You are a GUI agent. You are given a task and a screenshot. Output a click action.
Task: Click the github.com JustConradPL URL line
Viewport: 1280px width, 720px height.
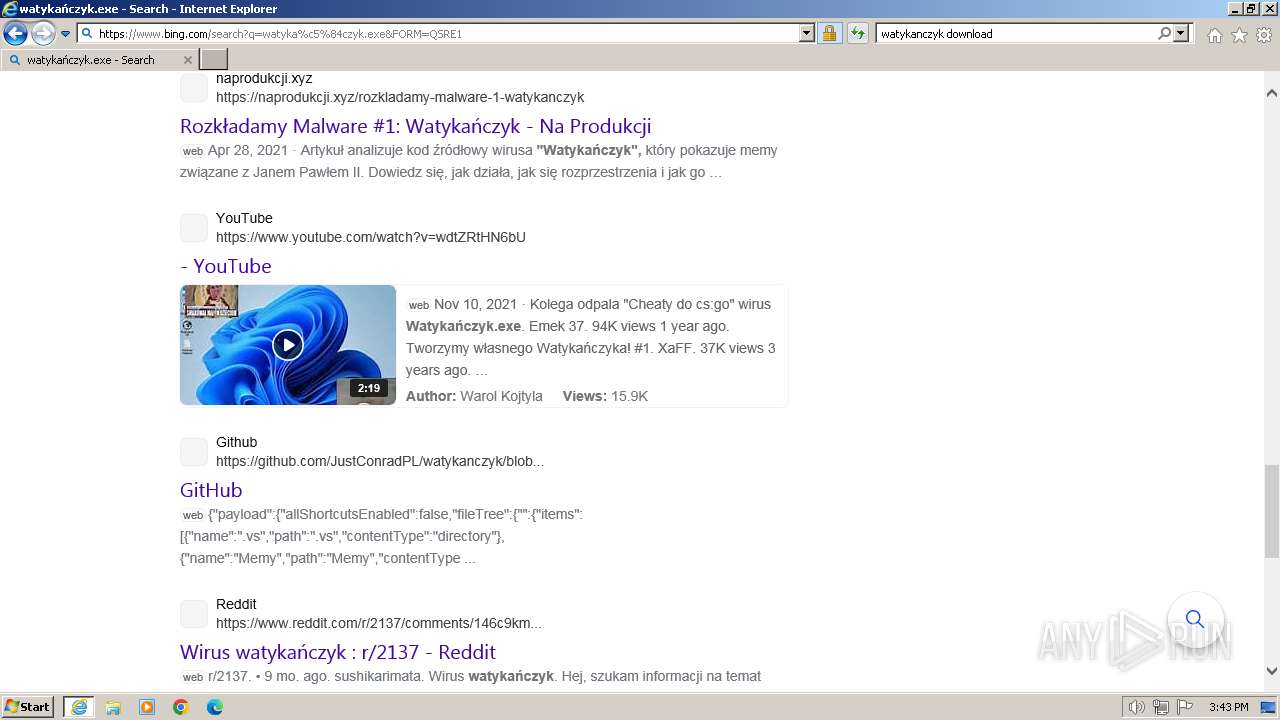[x=380, y=461]
